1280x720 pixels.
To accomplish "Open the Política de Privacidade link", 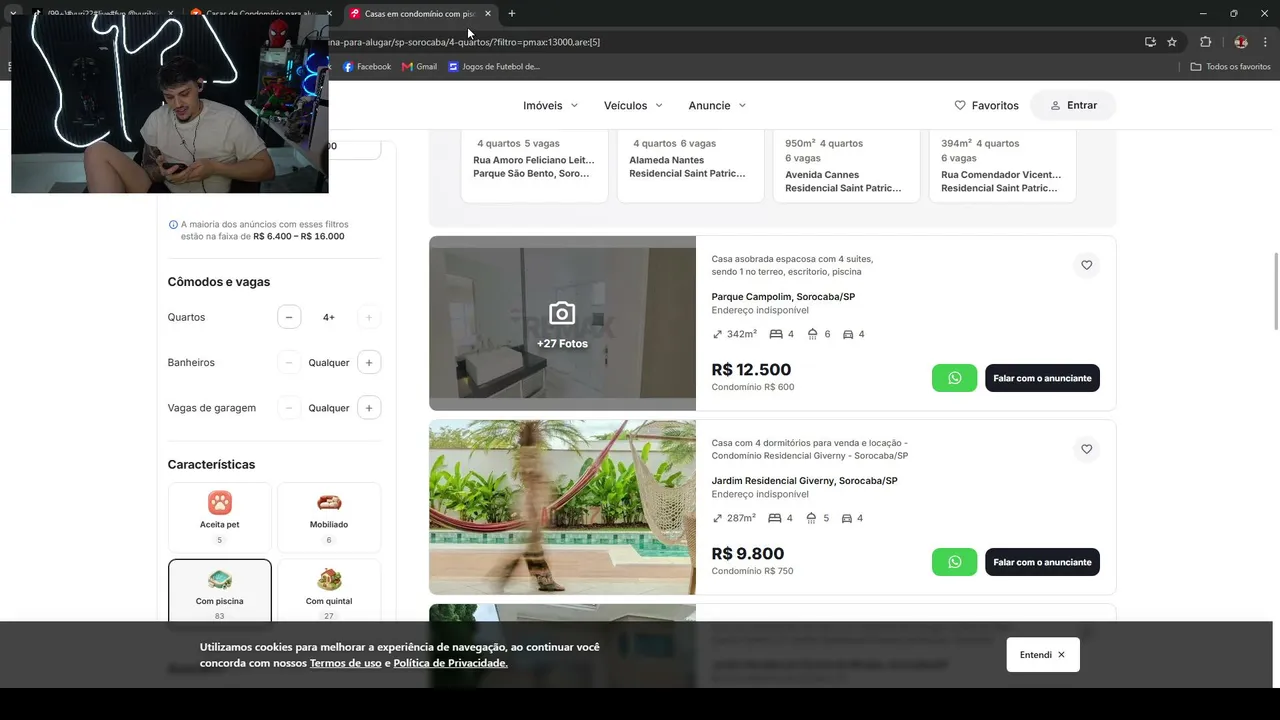I will [x=450, y=663].
